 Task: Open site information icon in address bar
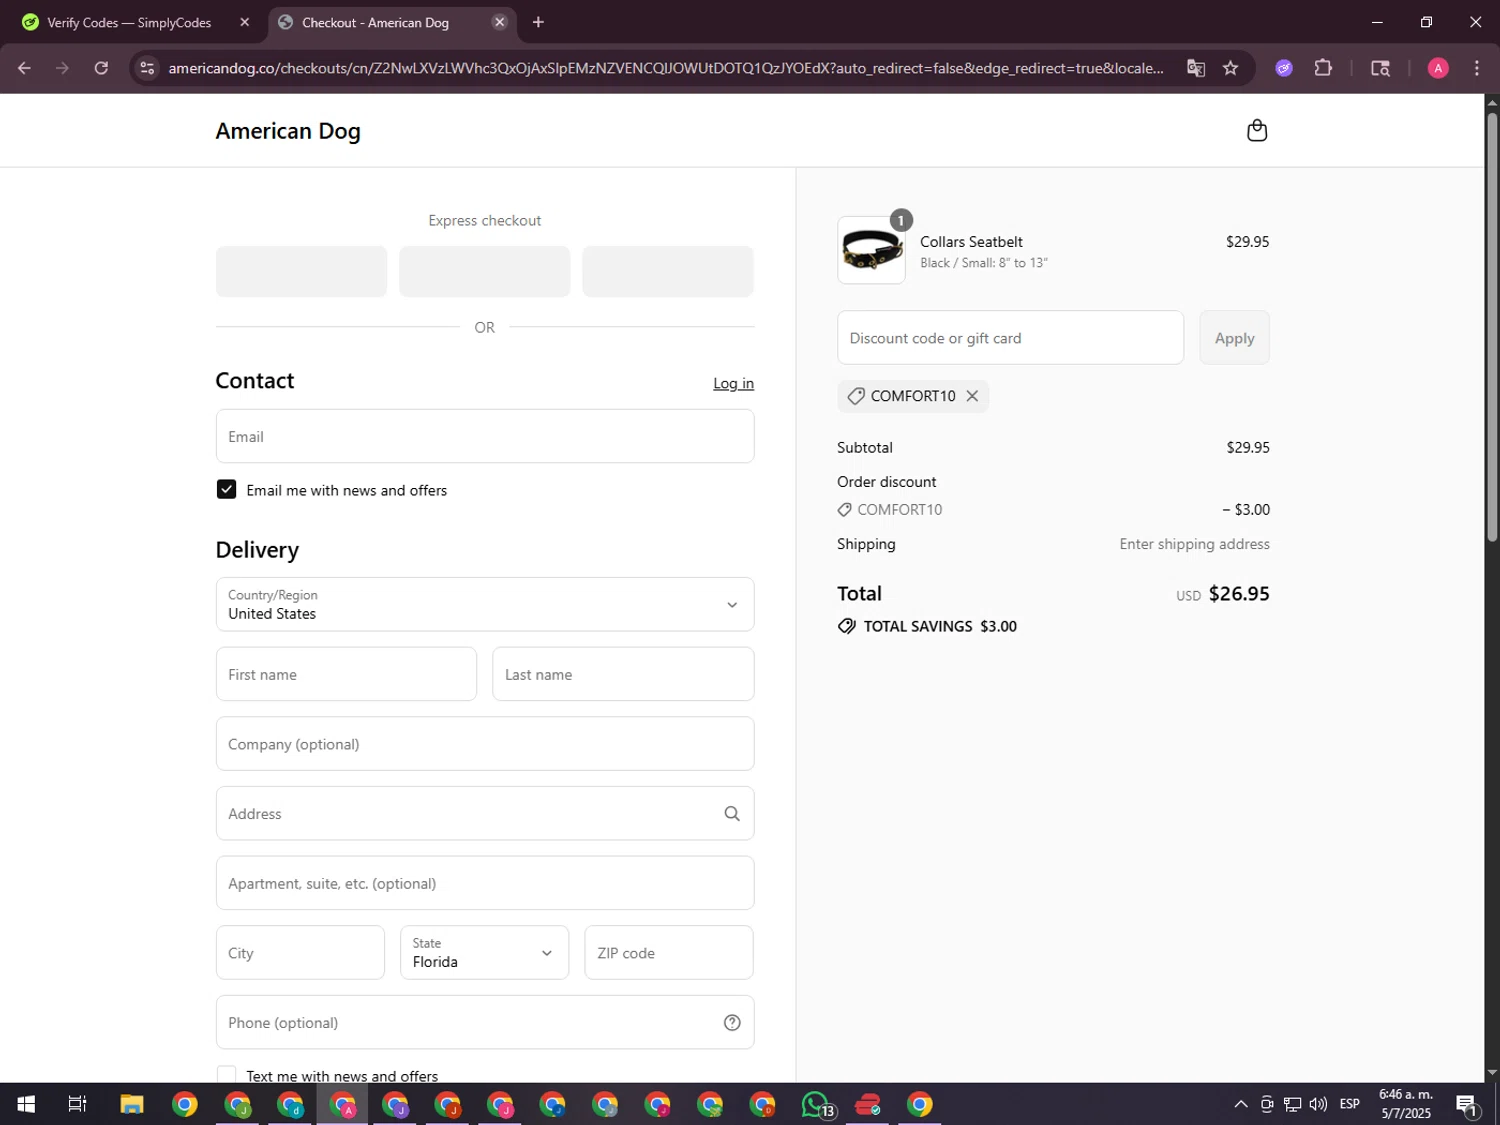pyautogui.click(x=147, y=68)
